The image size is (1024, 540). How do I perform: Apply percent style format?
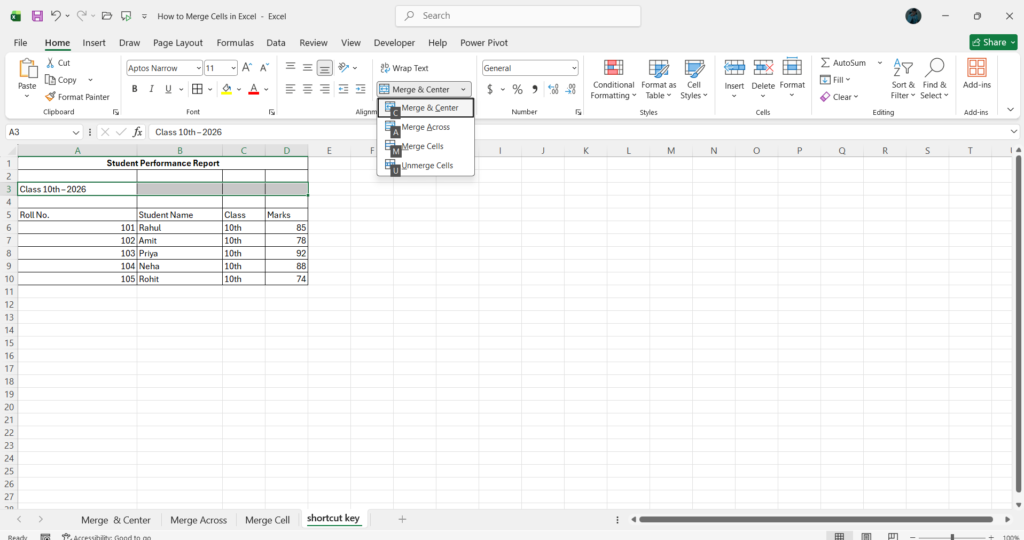coord(517,89)
